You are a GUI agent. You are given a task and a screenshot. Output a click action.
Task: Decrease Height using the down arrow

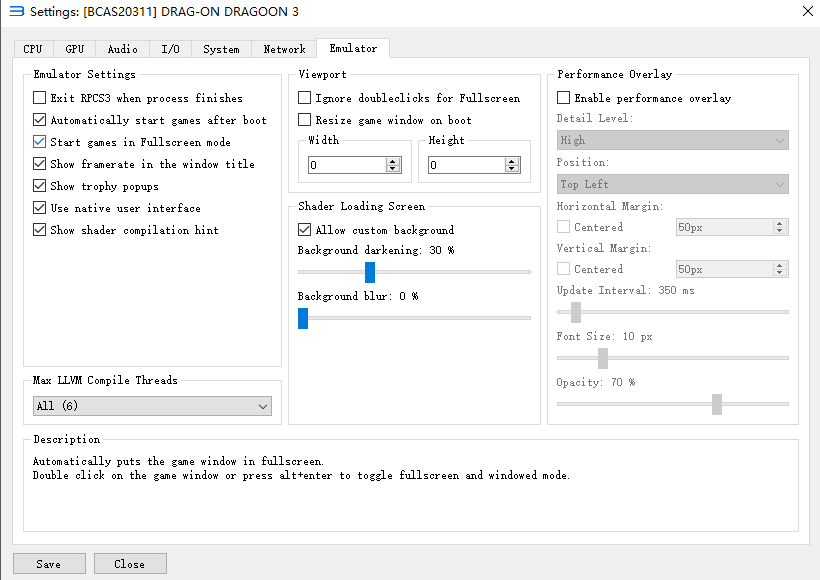pos(512,169)
